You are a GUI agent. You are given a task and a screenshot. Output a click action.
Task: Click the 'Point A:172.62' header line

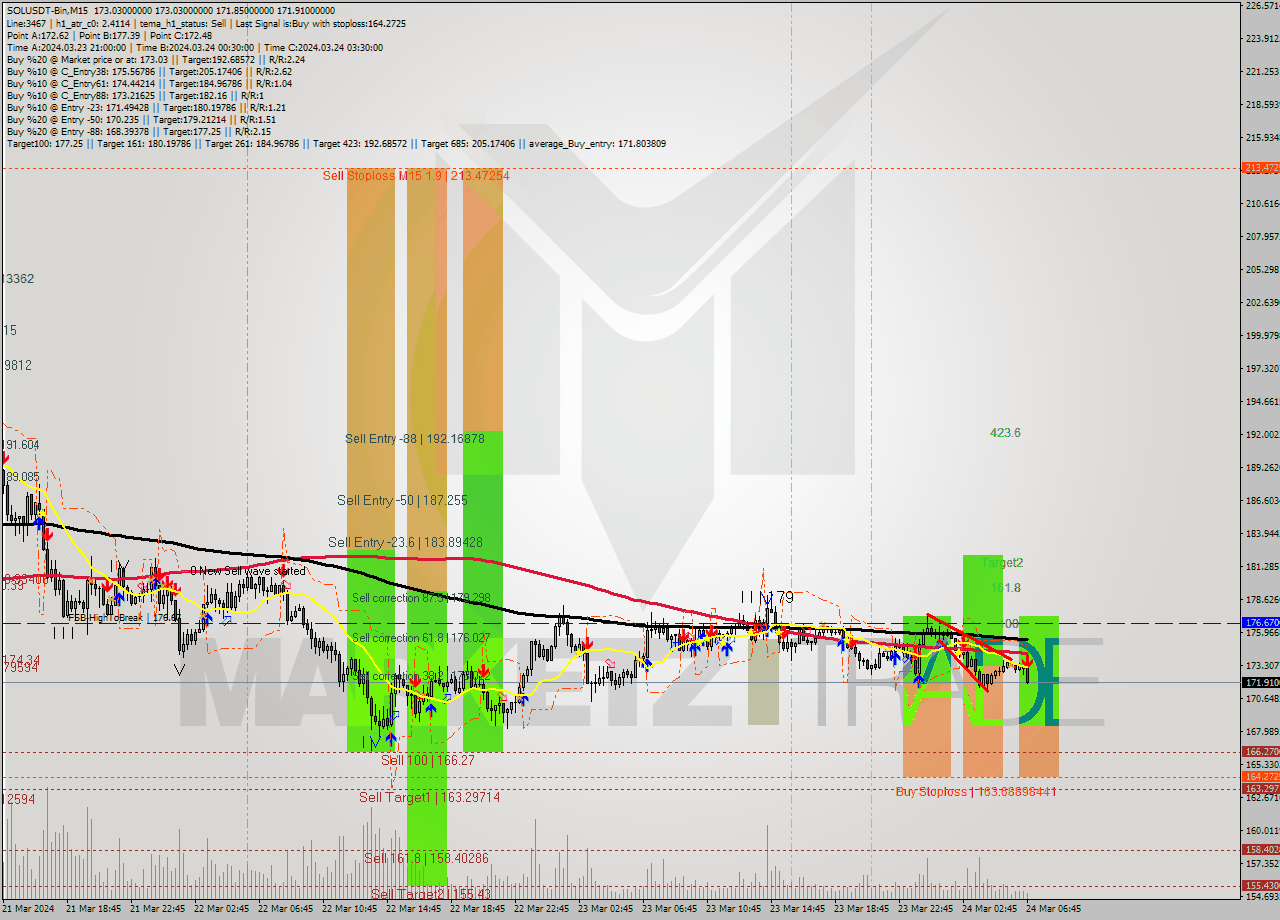point(109,35)
